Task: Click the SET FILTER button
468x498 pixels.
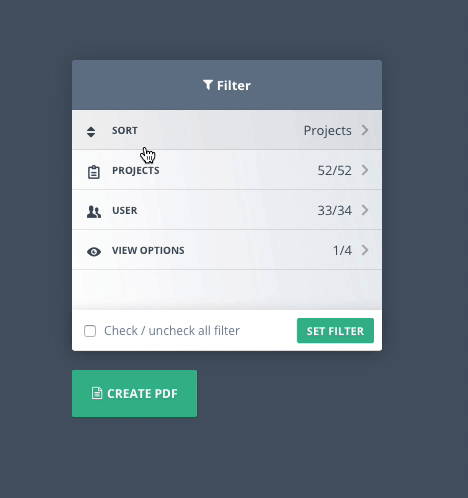Action: pyautogui.click(x=335, y=331)
